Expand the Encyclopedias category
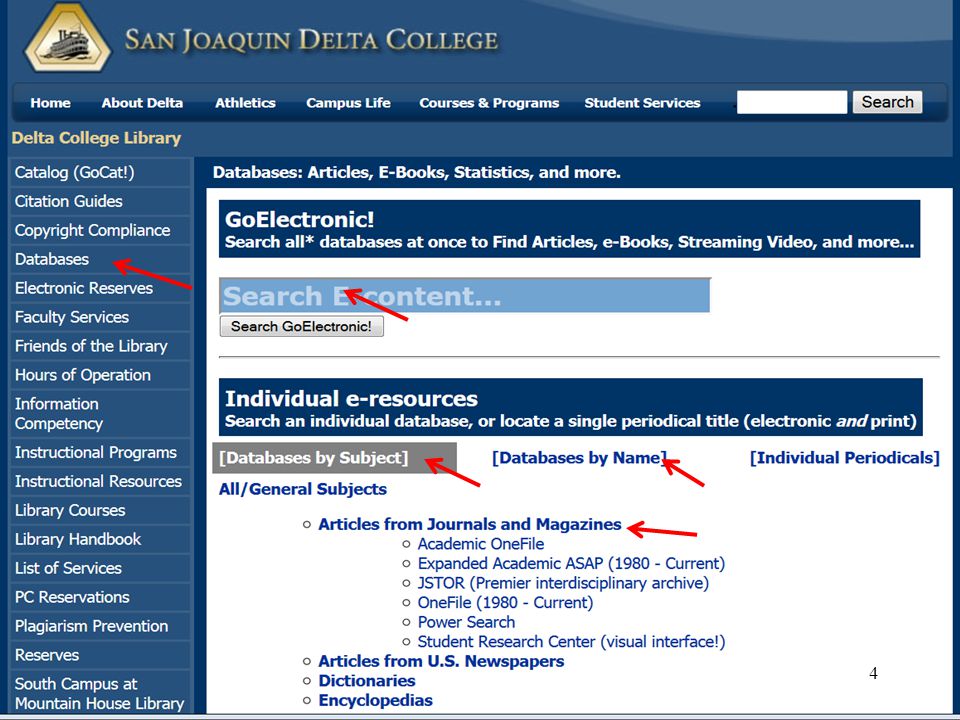This screenshot has height=720, width=960. 375,700
